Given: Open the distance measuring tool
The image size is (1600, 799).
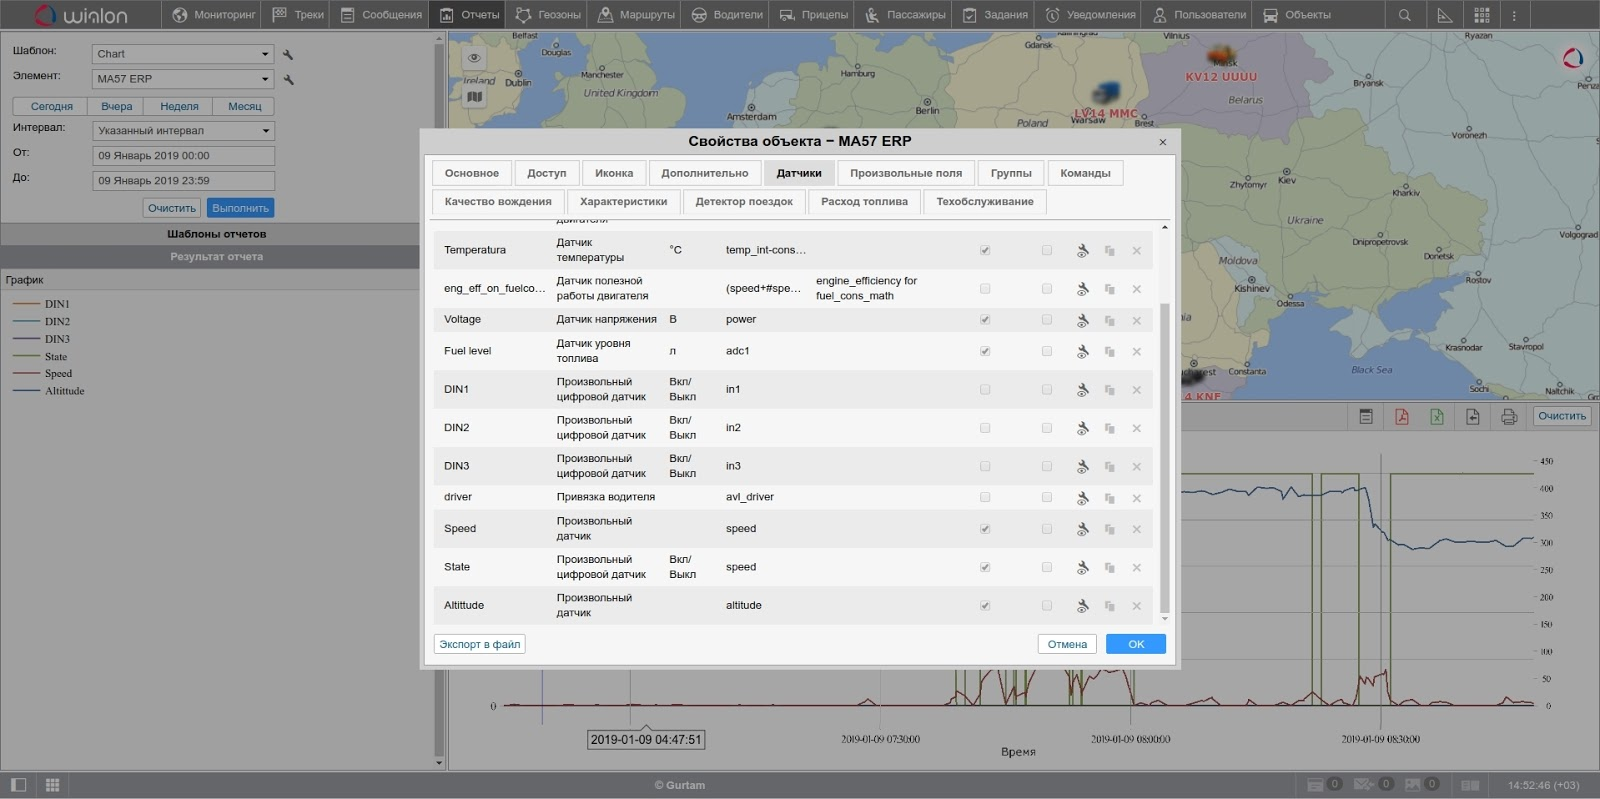Looking at the screenshot, I should (x=1444, y=15).
